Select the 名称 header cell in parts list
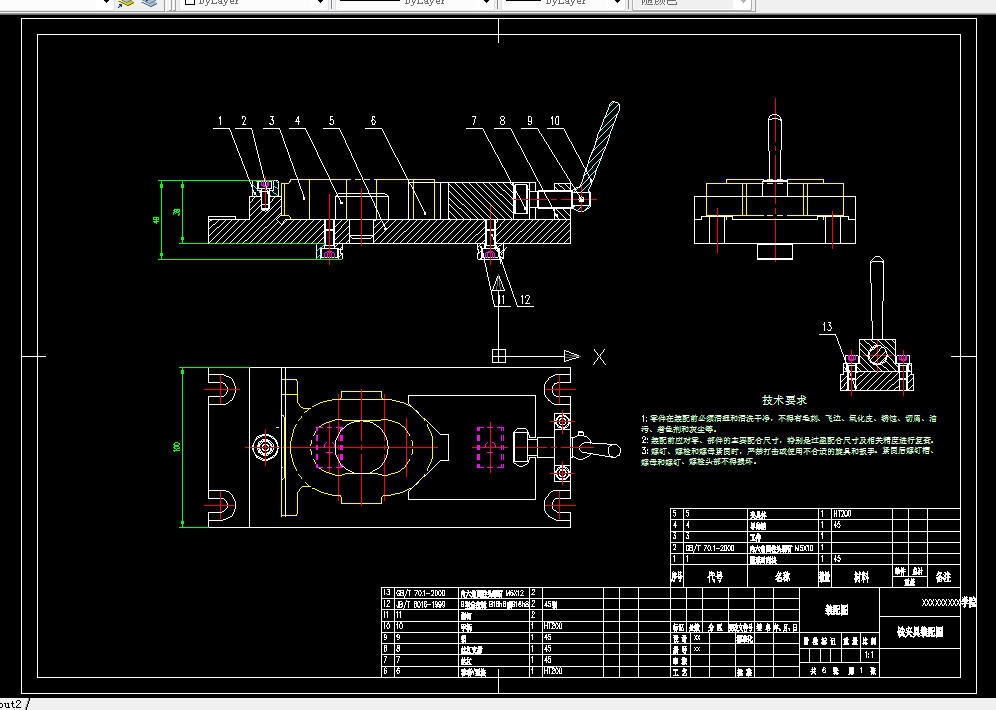This screenshot has height=710, width=996. click(783, 577)
